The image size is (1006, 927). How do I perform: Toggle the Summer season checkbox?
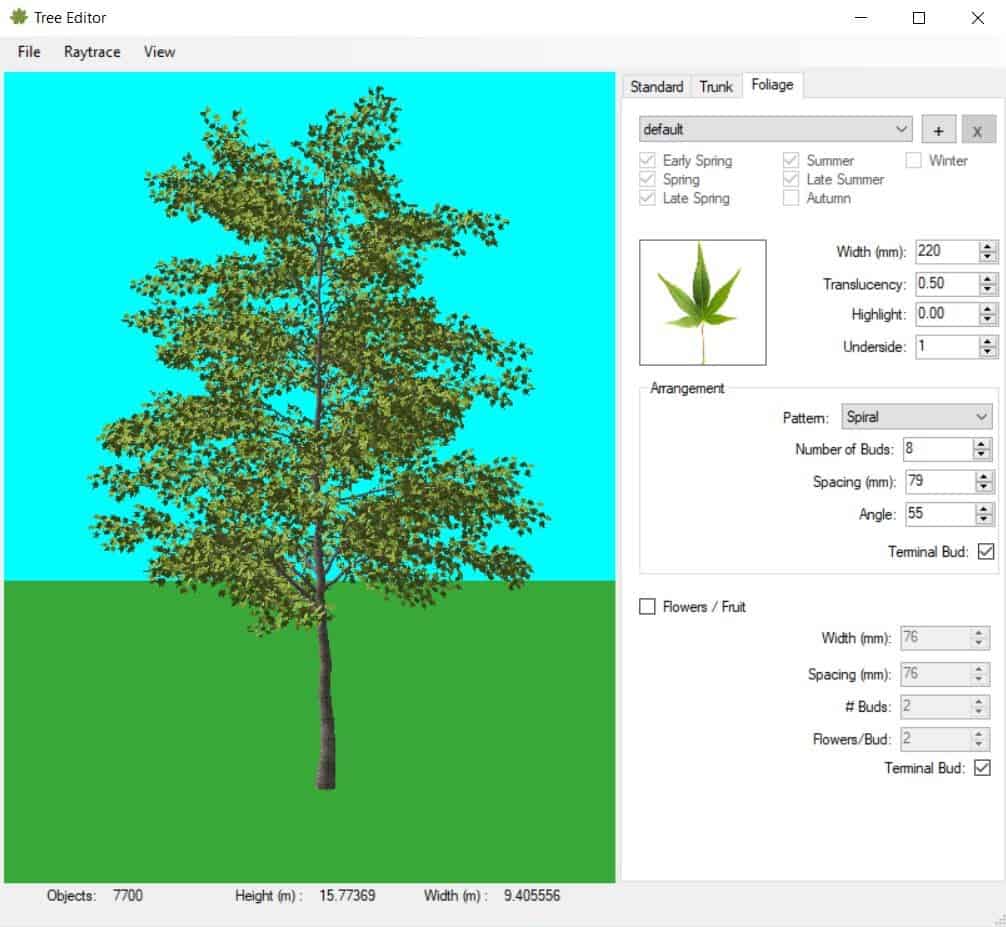tap(791, 160)
